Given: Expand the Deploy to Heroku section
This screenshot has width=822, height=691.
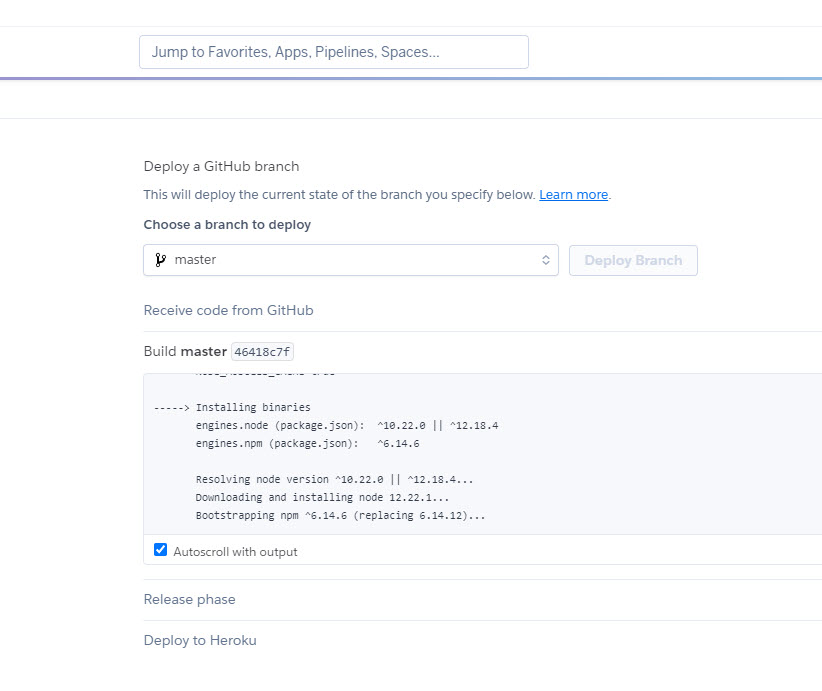Looking at the screenshot, I should 200,641.
